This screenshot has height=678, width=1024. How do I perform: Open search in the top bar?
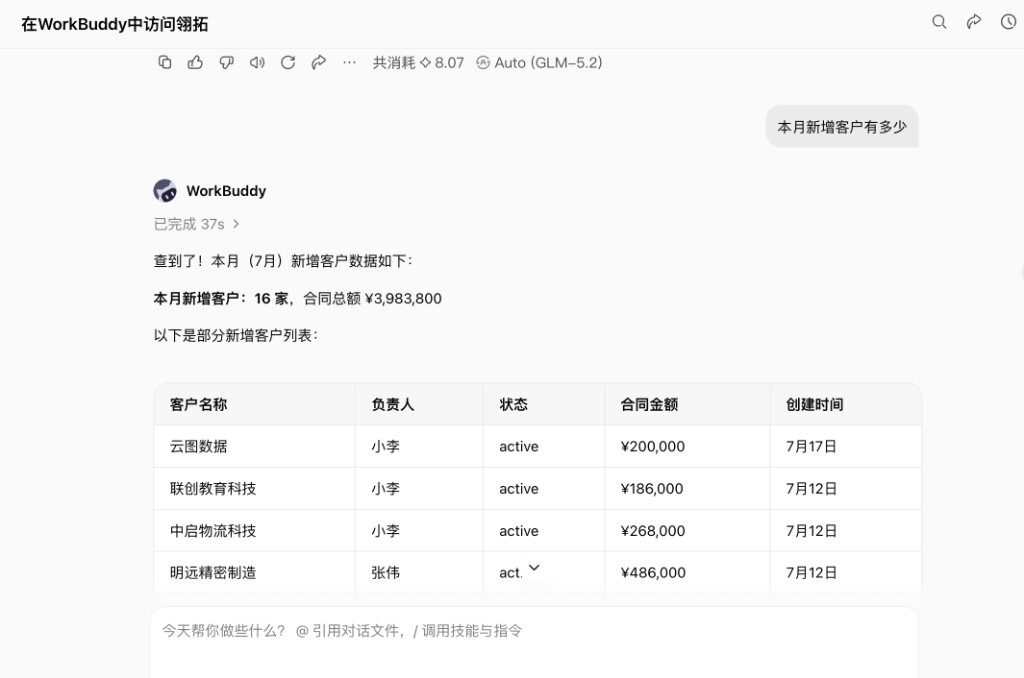coord(939,22)
